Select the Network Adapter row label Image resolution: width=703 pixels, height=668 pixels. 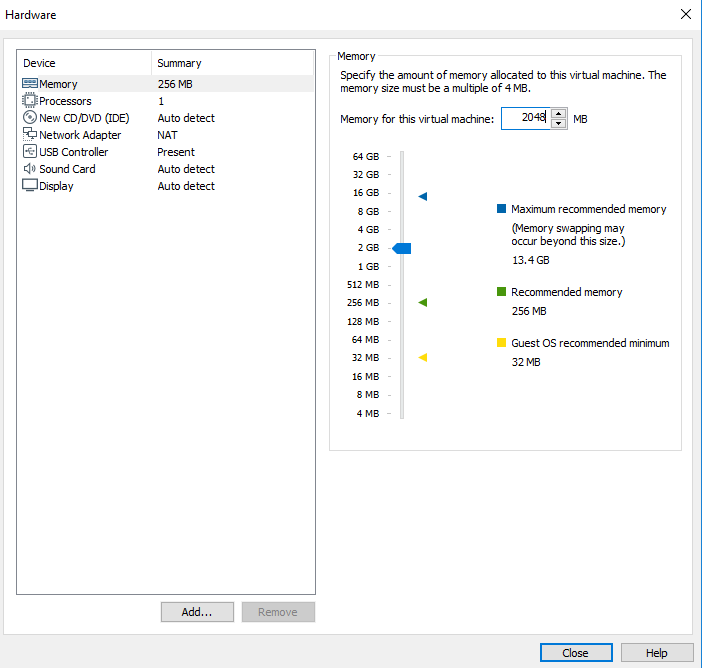pyautogui.click(x=80, y=135)
